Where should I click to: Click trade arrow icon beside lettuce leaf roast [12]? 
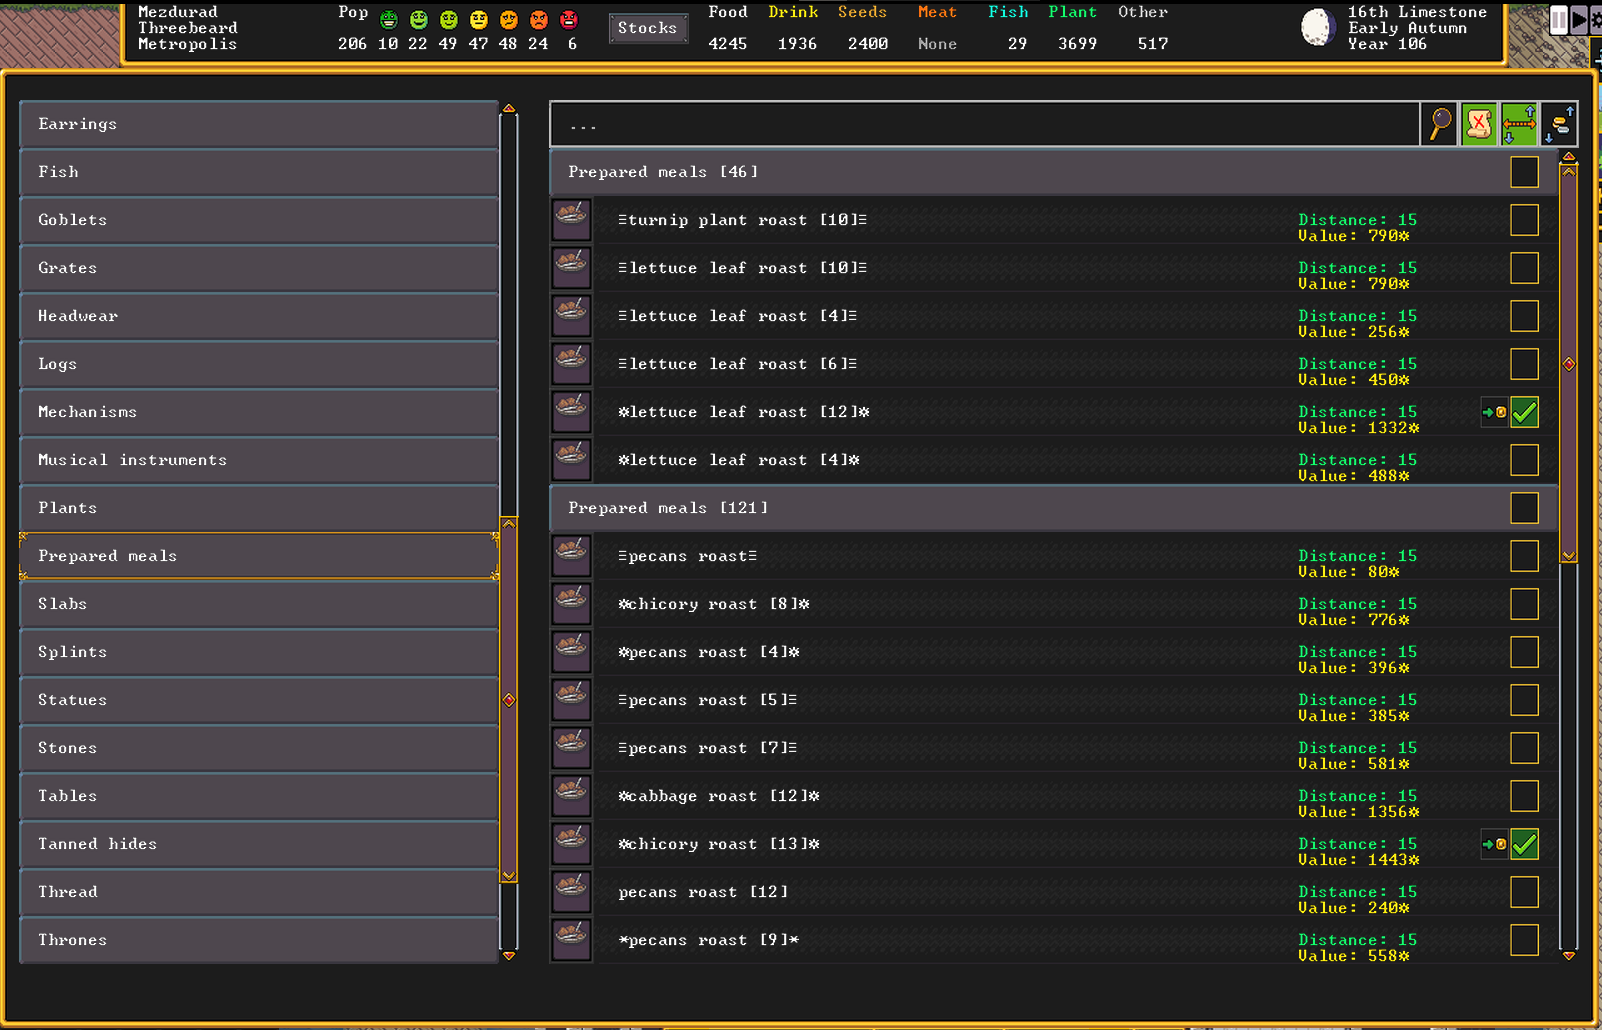(1494, 412)
